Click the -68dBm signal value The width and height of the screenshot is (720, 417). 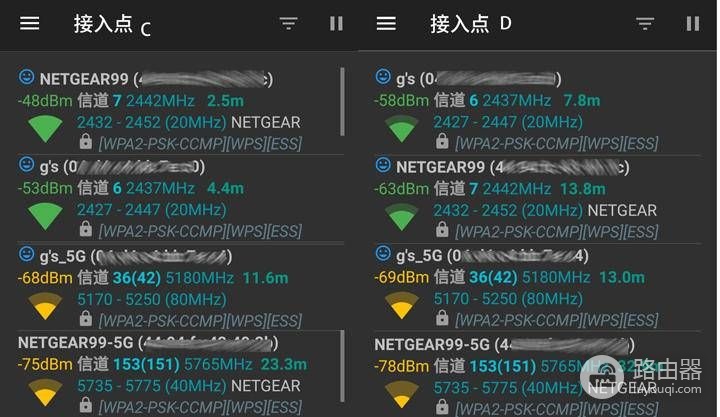(x=45, y=277)
